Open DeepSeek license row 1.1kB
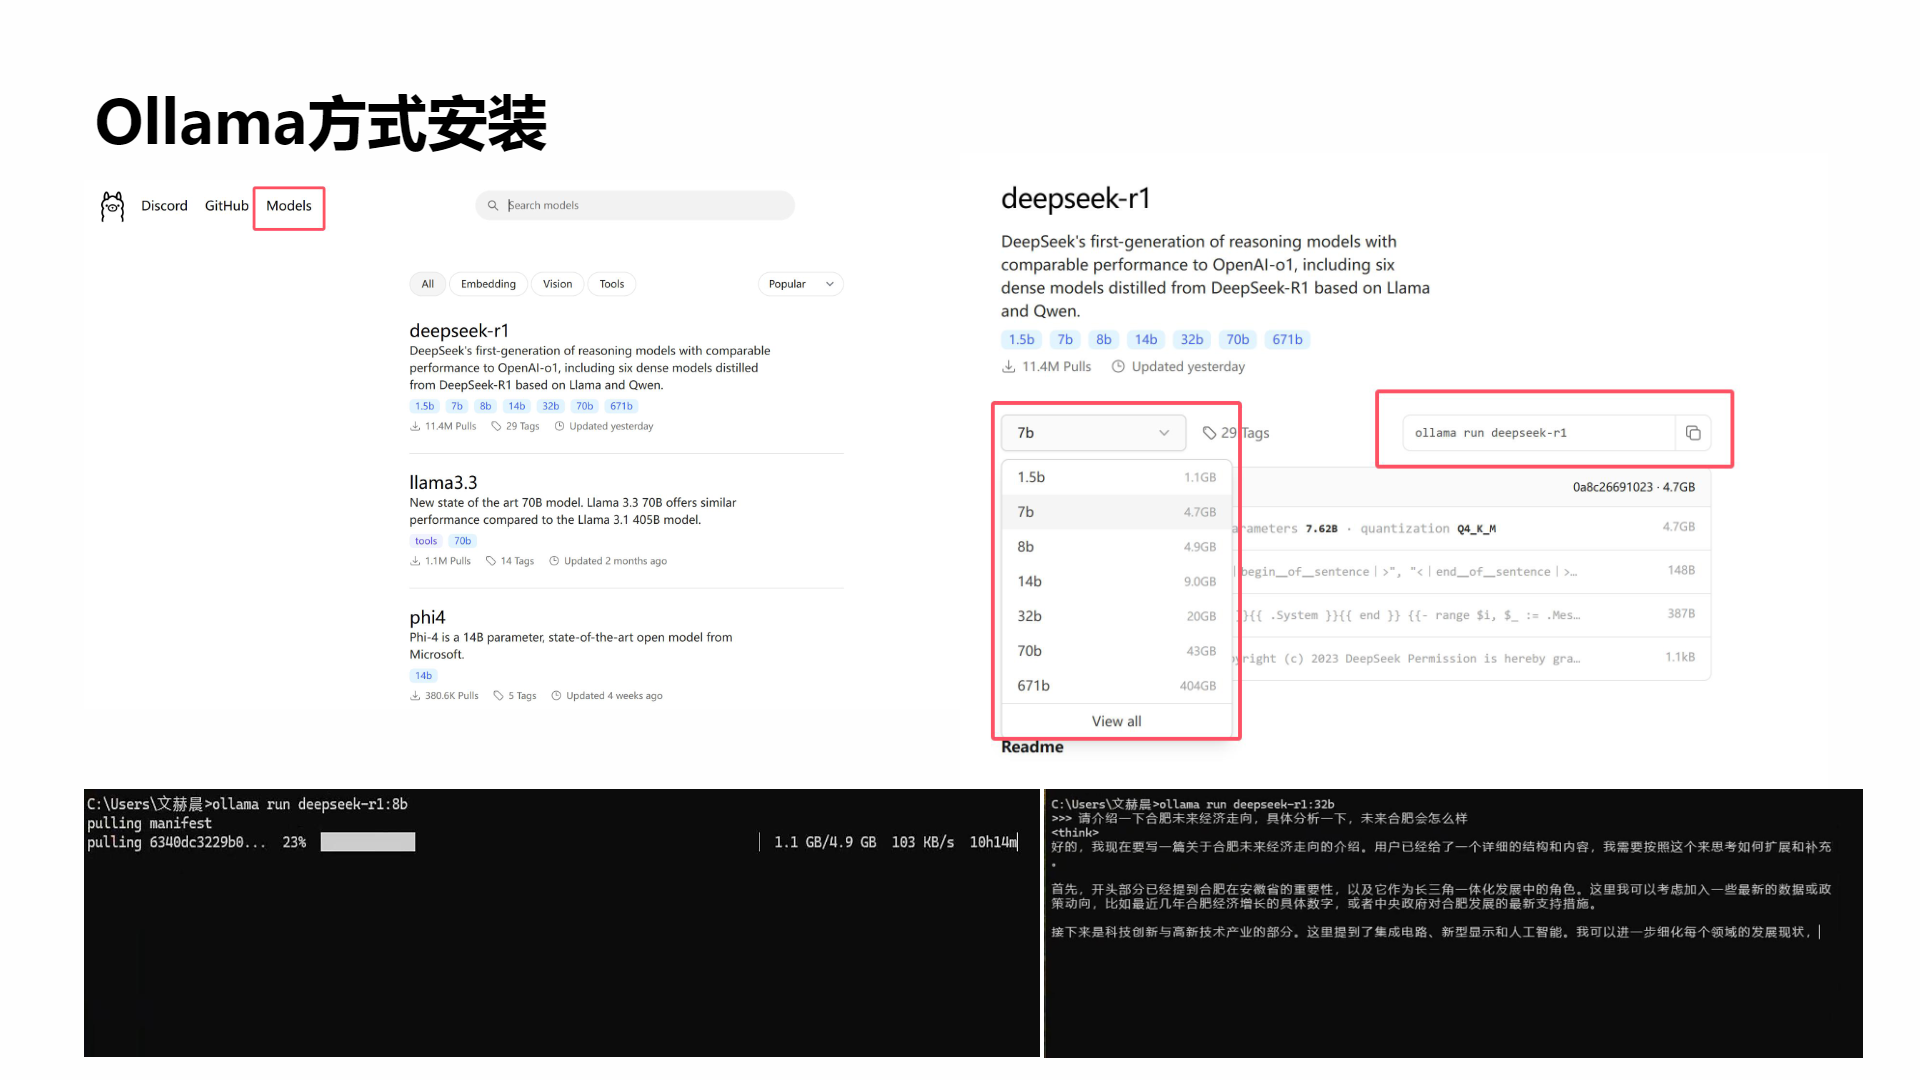The width and height of the screenshot is (1920, 1080). pos(1470,658)
